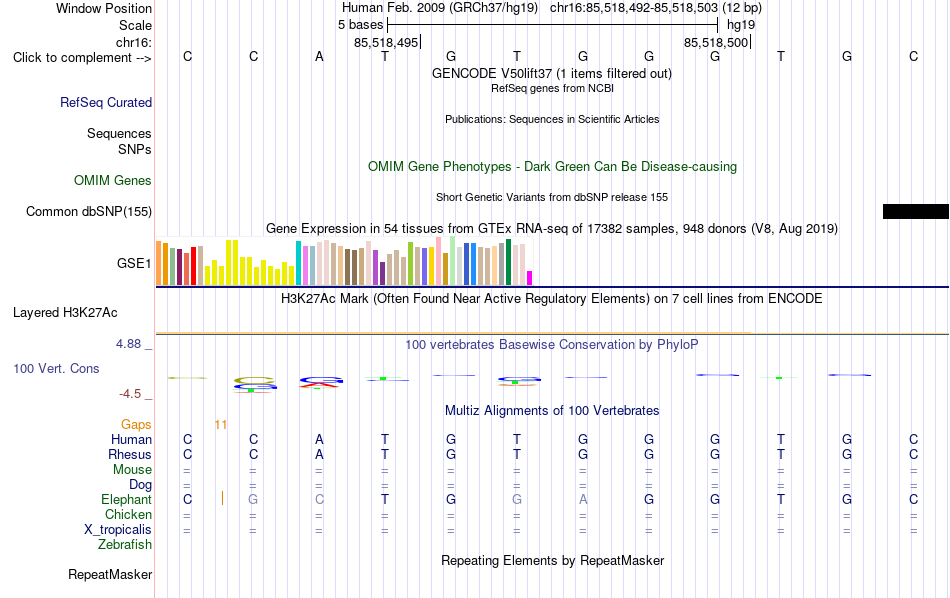Open the Layered H3K27Ac track label

click(x=65, y=313)
